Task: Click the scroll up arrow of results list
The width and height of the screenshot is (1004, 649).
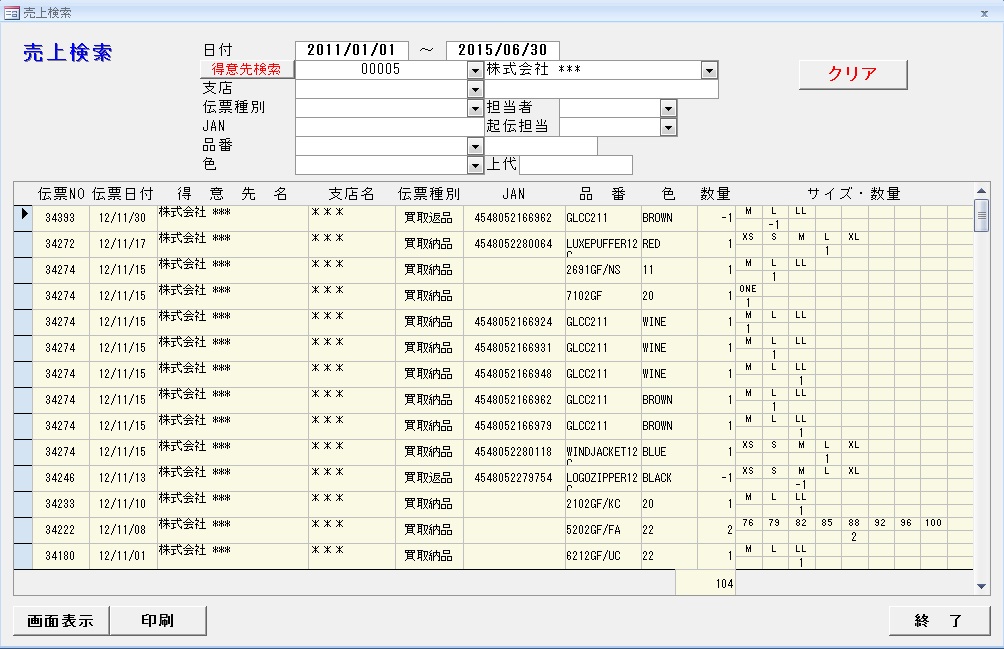Action: [982, 190]
